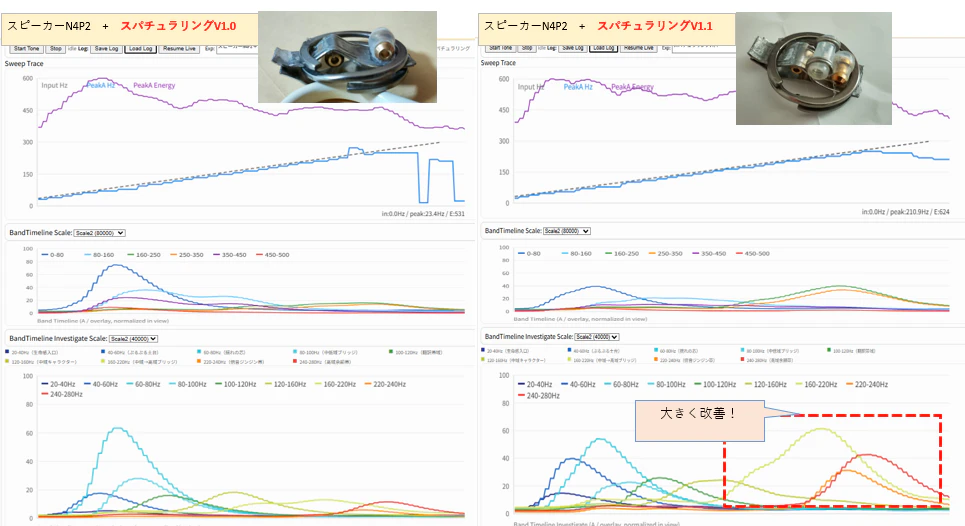Open BandTimeline Investigate Scale dropdown in V1.1 panel

pos(597,337)
